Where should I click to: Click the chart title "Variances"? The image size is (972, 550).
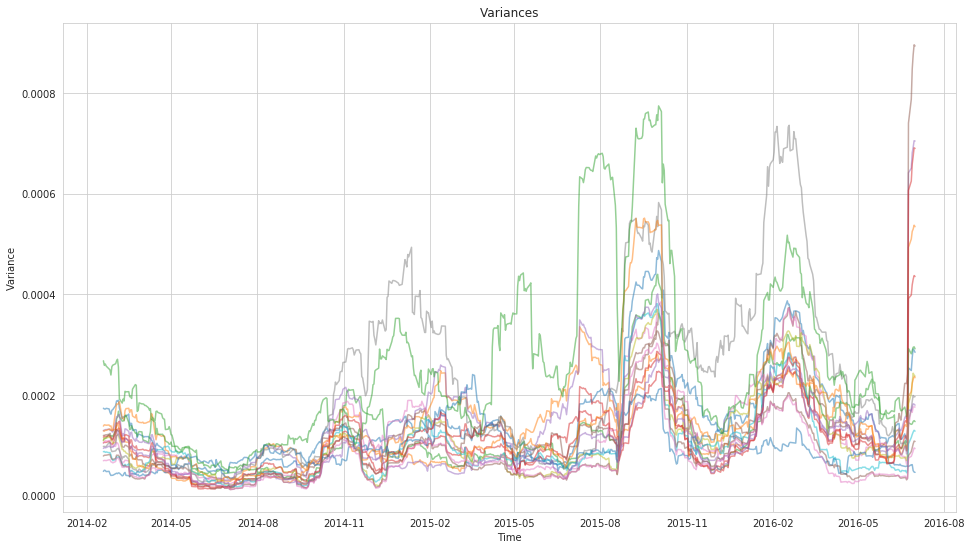(x=509, y=12)
